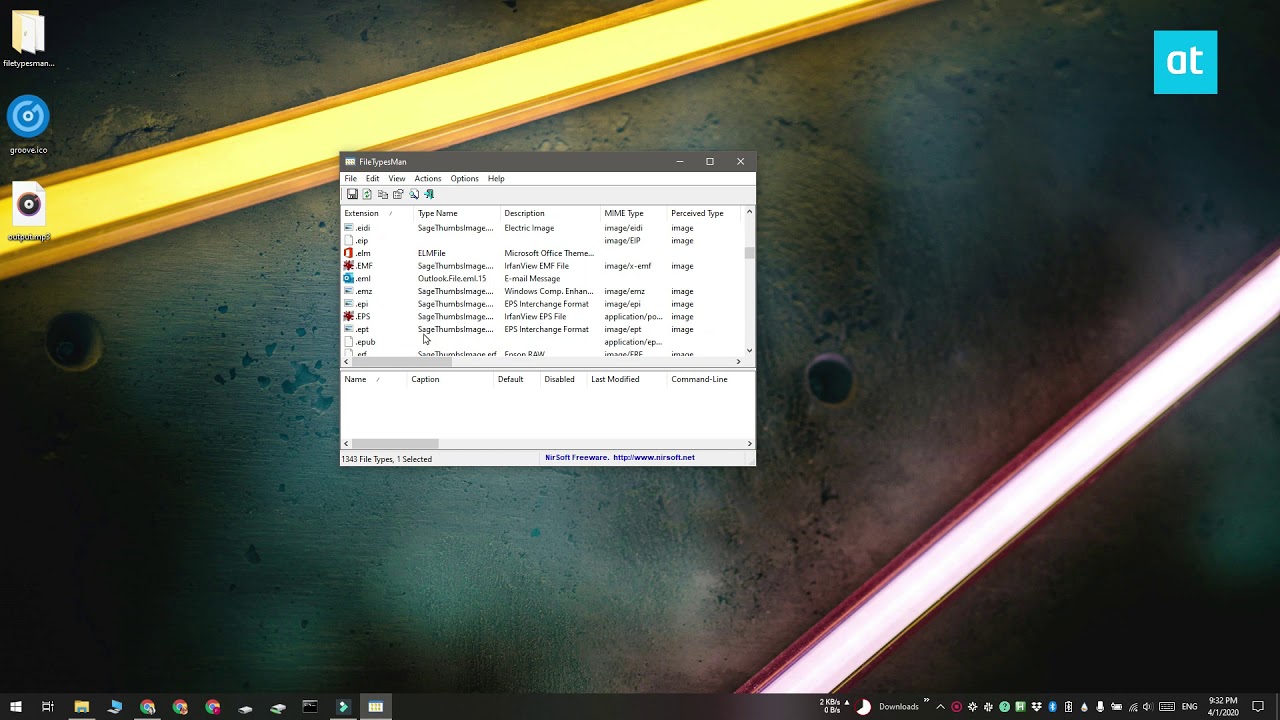The image size is (1280, 720).
Task: Click the Properties toolbar icon
Action: pyautogui.click(x=398, y=194)
